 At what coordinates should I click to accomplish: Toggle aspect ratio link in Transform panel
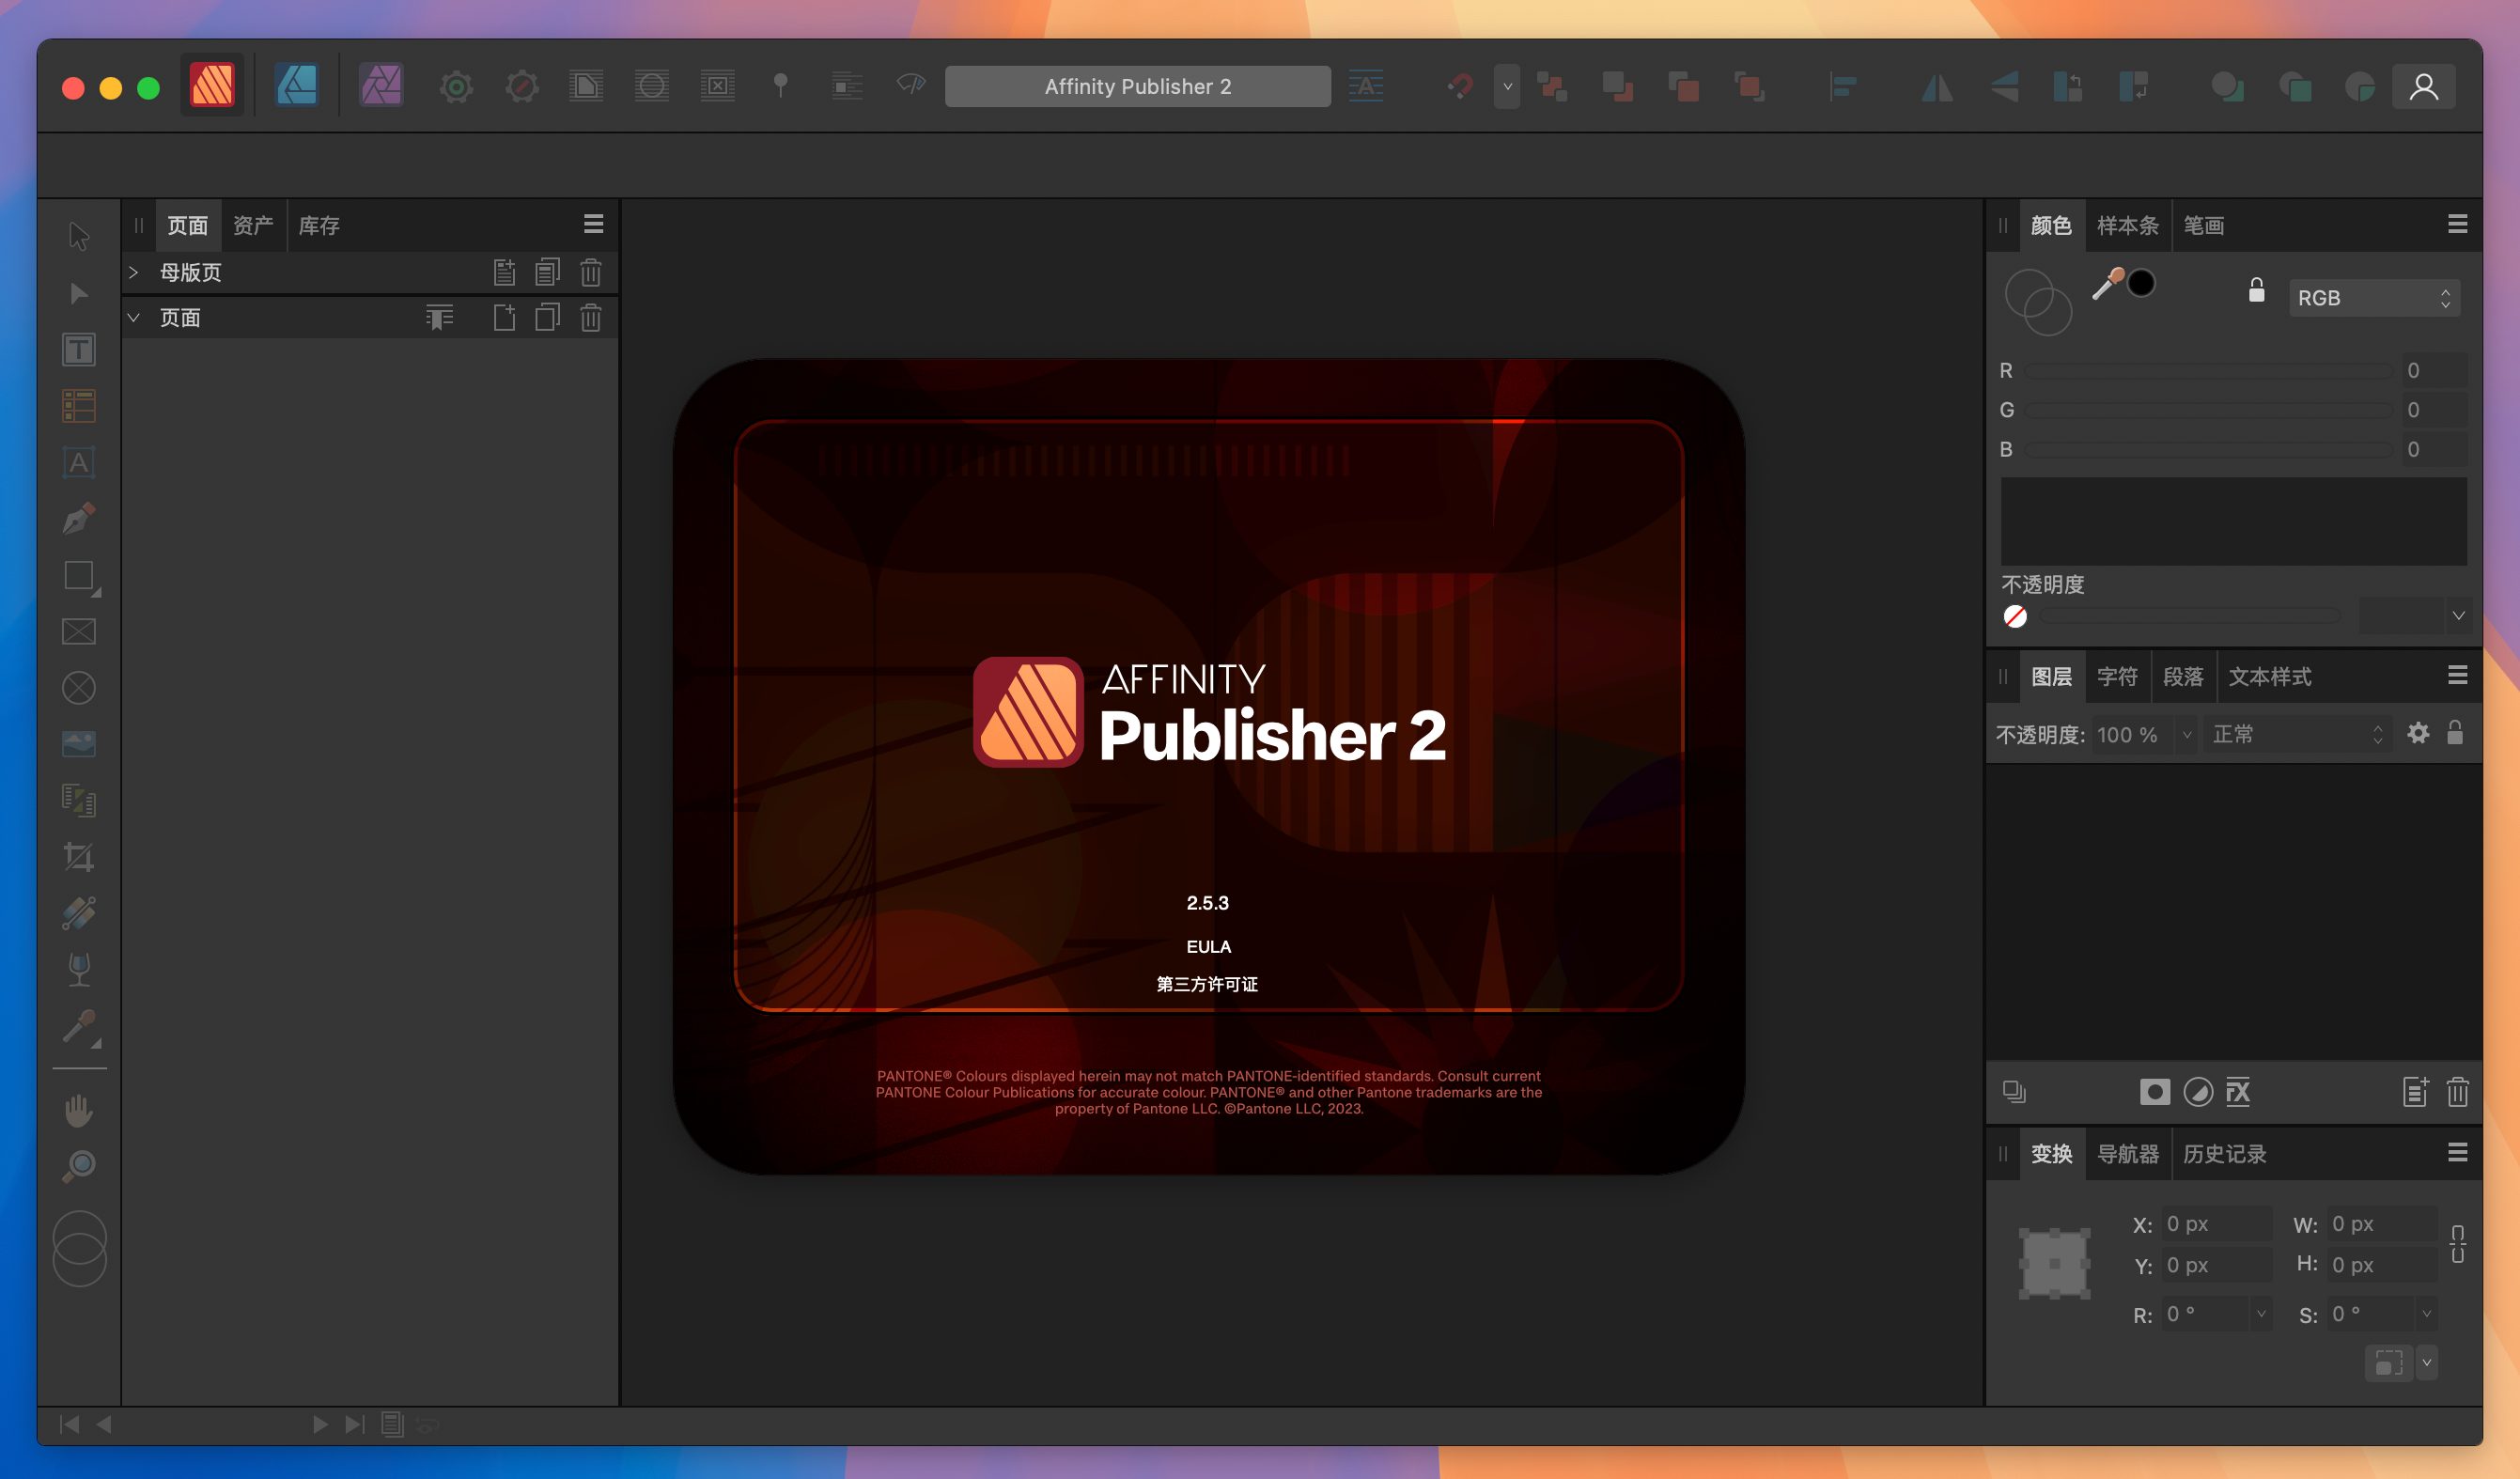2457,1243
